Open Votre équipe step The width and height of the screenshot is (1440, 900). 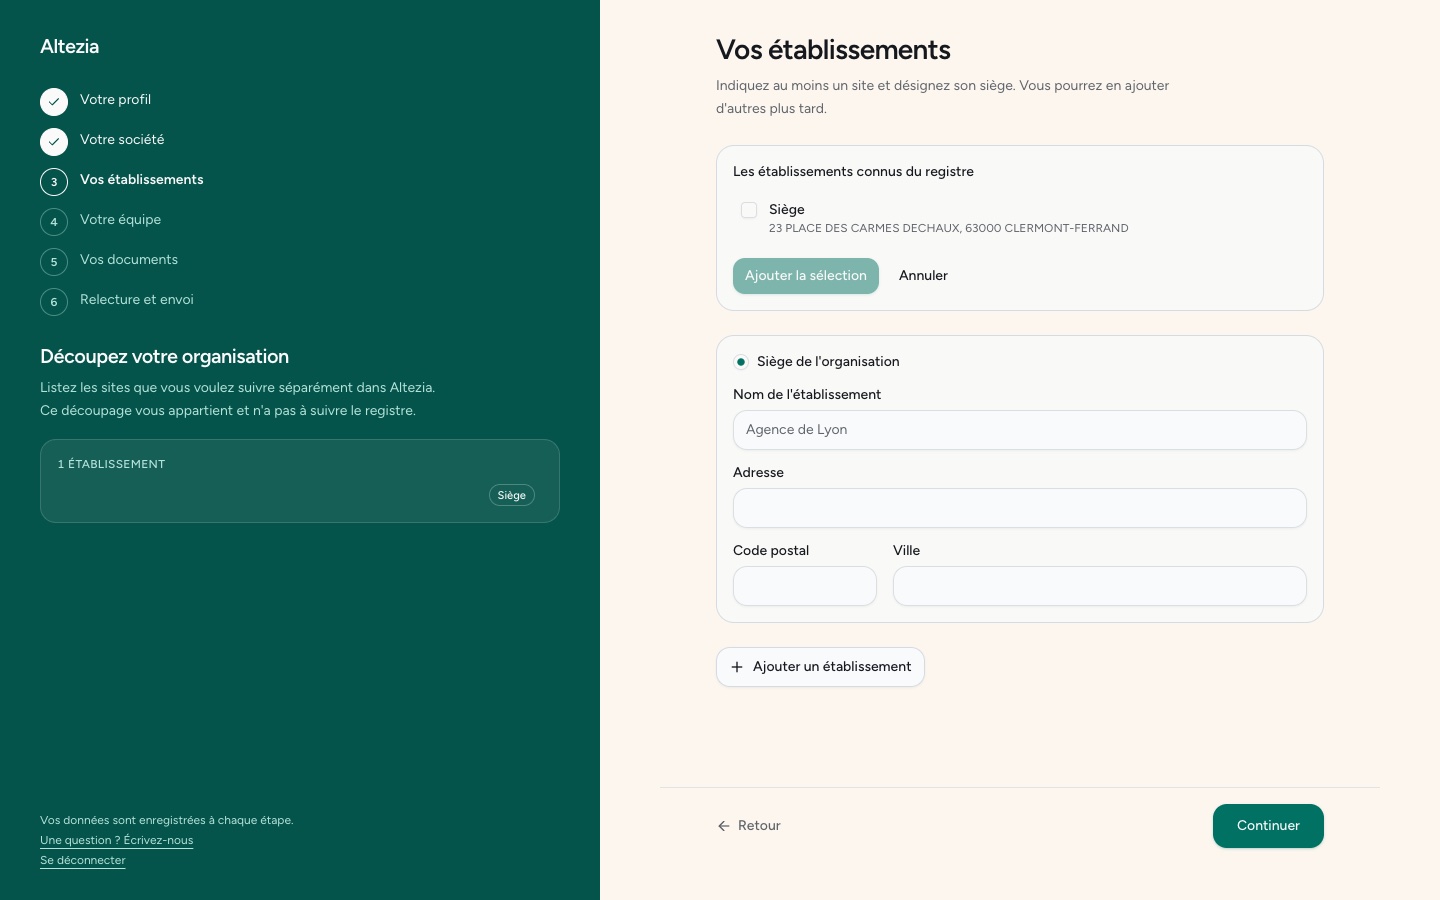tap(120, 220)
